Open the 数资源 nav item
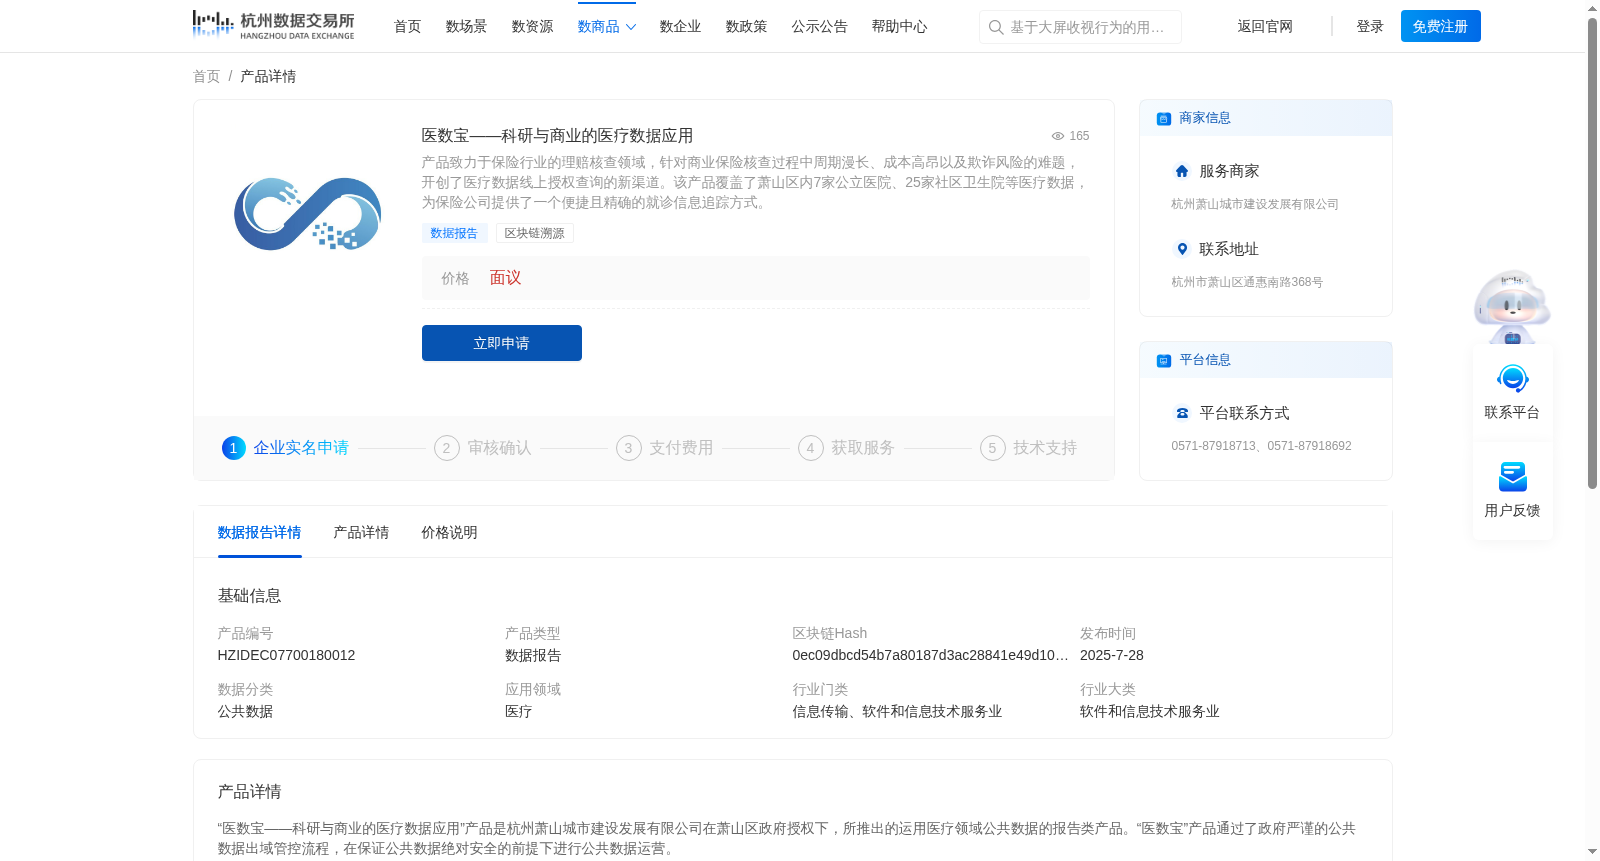The height and width of the screenshot is (861, 1600). coord(533,27)
